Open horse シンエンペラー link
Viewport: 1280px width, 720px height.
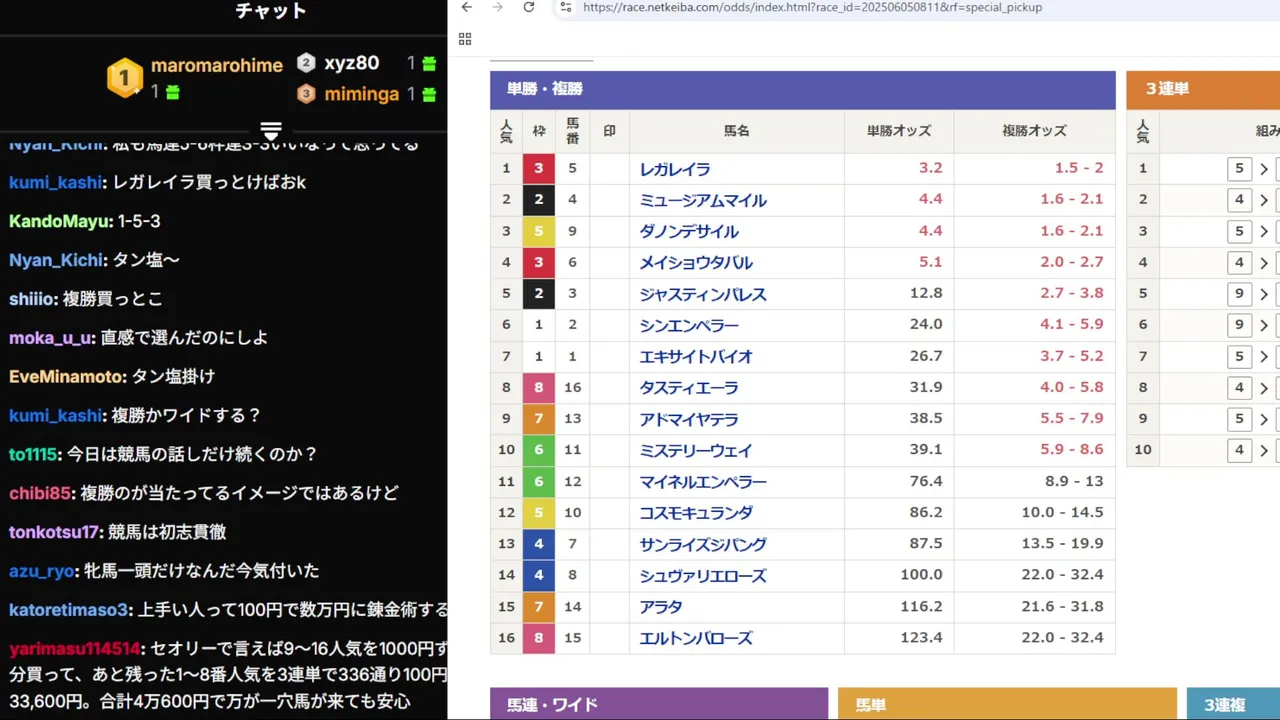tap(689, 325)
